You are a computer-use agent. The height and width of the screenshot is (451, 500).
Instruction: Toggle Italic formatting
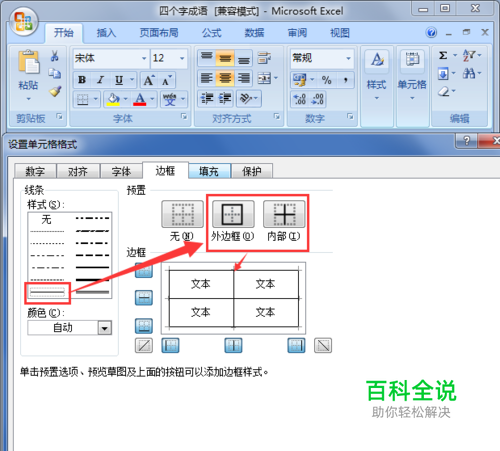point(100,80)
